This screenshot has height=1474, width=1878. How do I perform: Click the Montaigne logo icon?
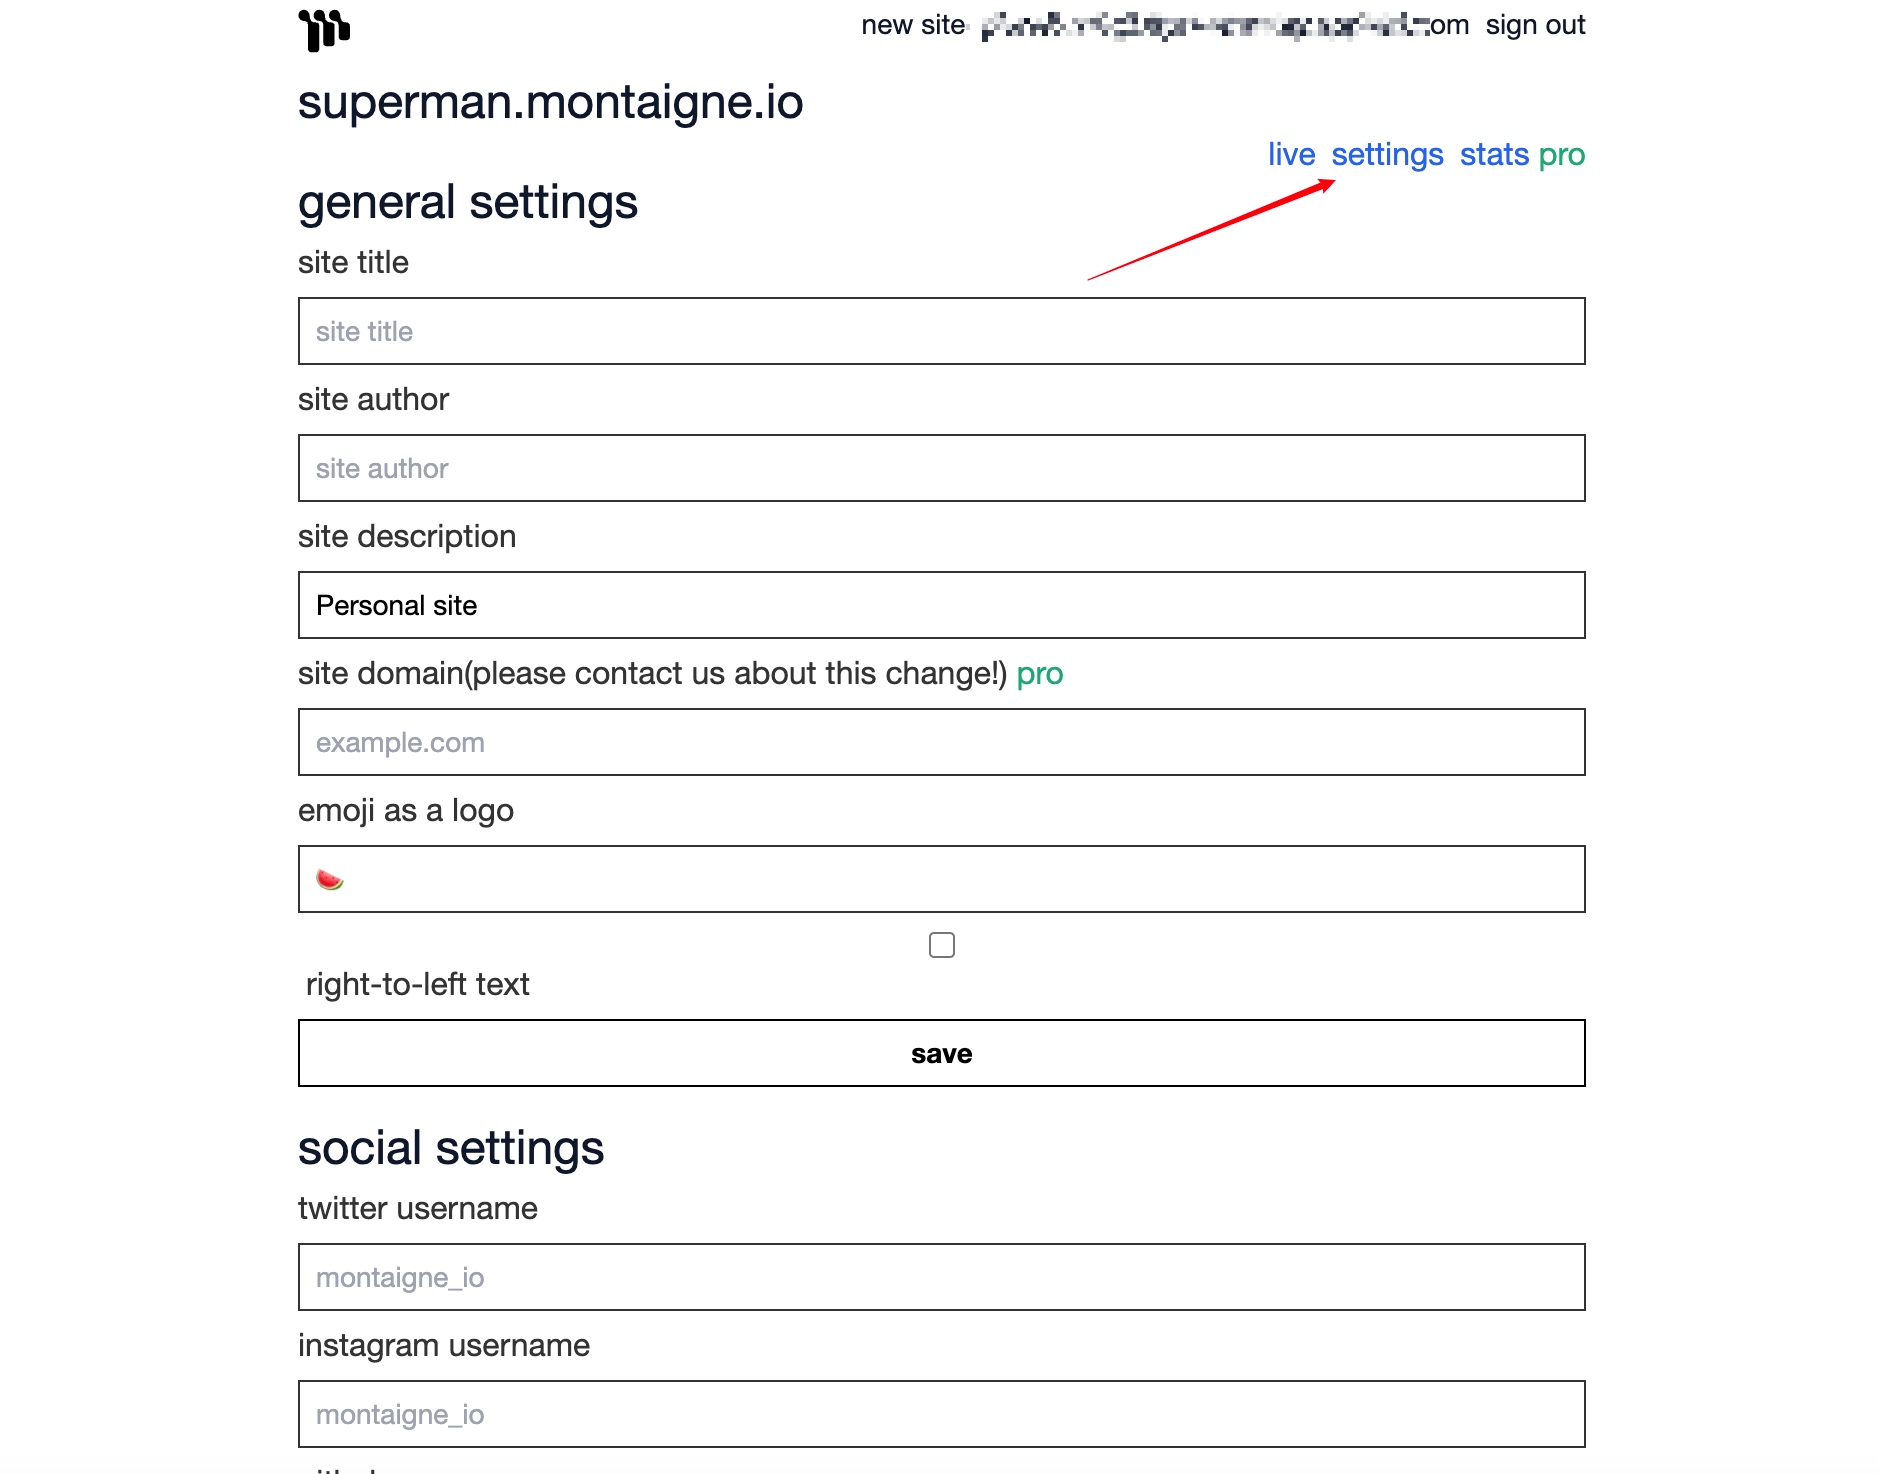click(x=324, y=29)
